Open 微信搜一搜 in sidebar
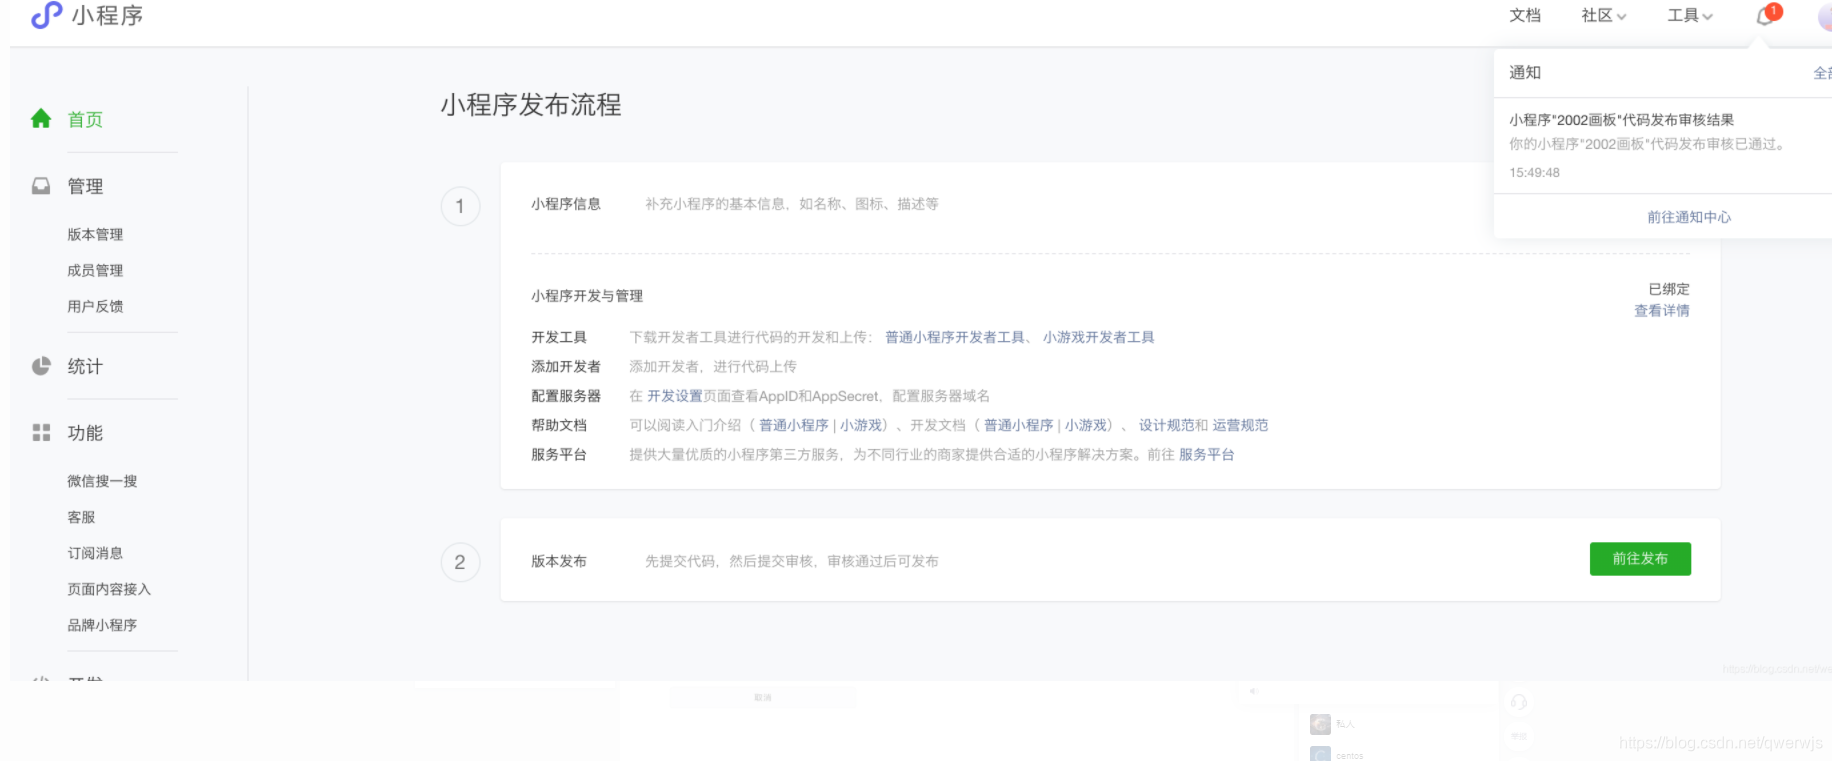The height and width of the screenshot is (761, 1832). (102, 481)
